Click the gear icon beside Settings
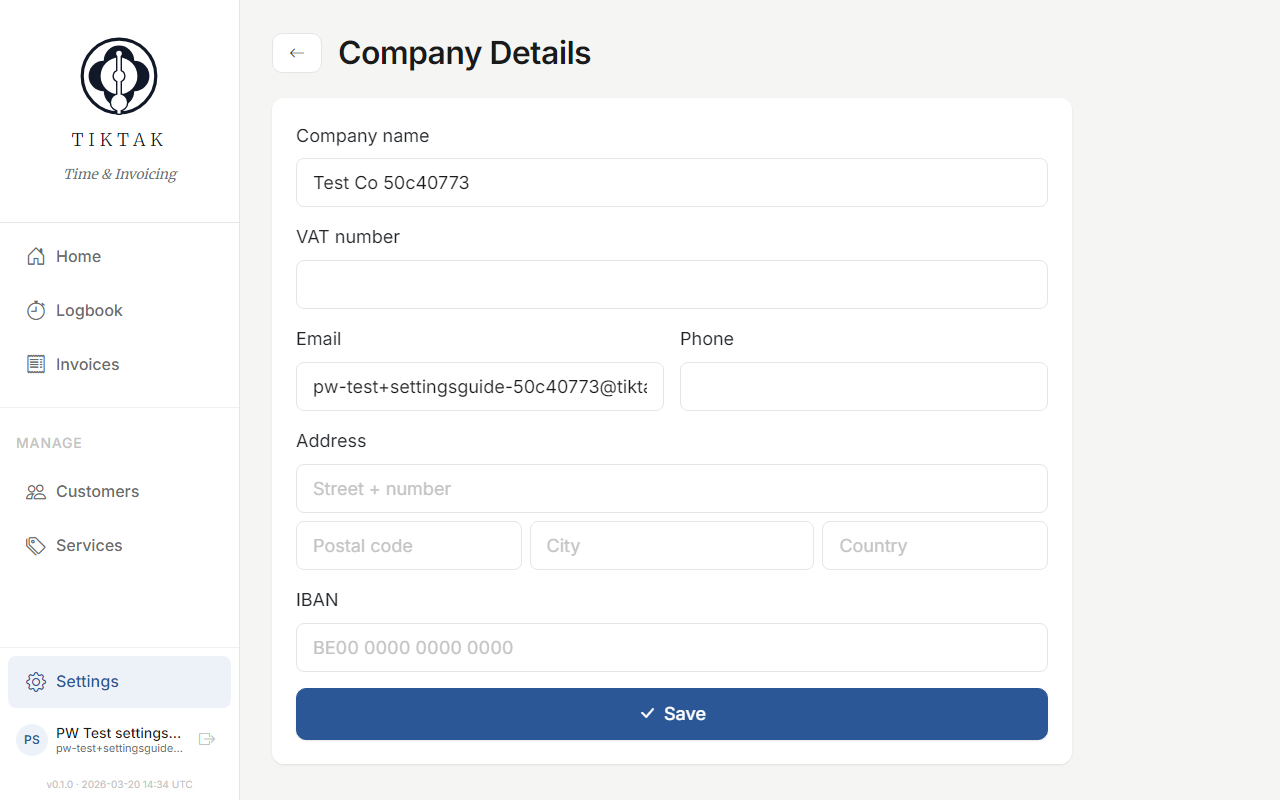The height and width of the screenshot is (800, 1280). coord(35,681)
